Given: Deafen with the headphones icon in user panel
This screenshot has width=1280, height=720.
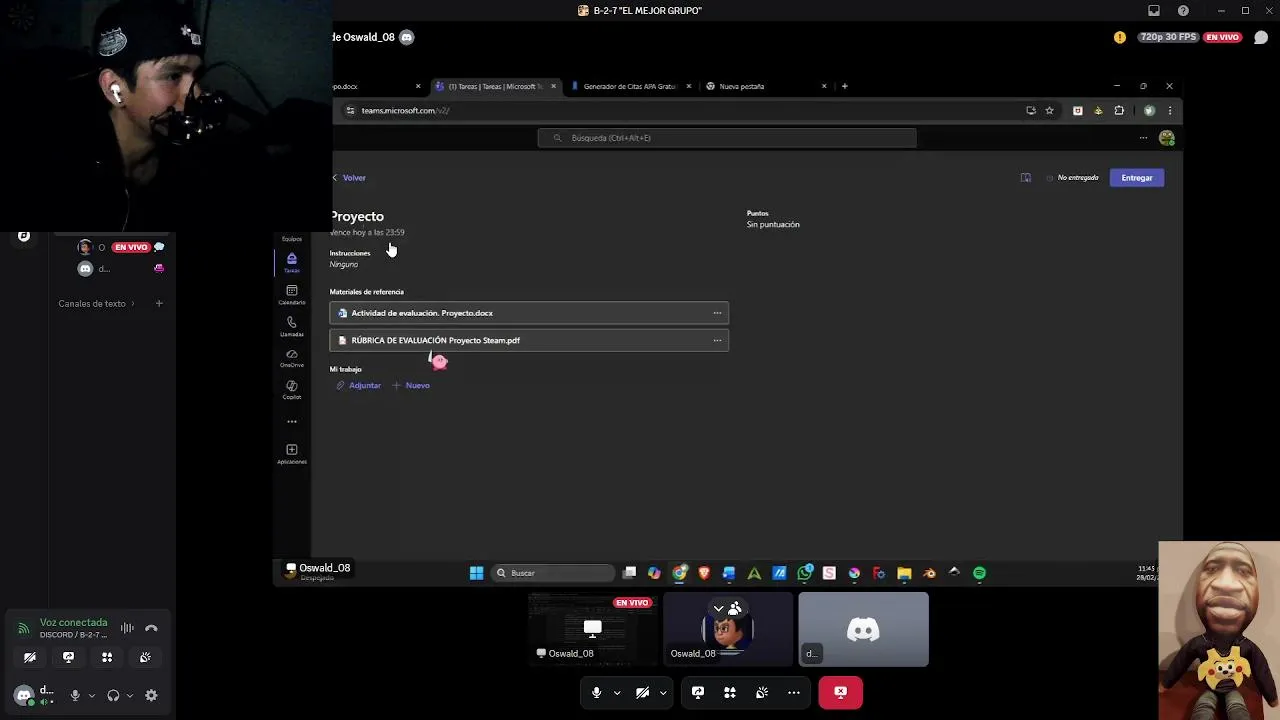Looking at the screenshot, I should [113, 695].
